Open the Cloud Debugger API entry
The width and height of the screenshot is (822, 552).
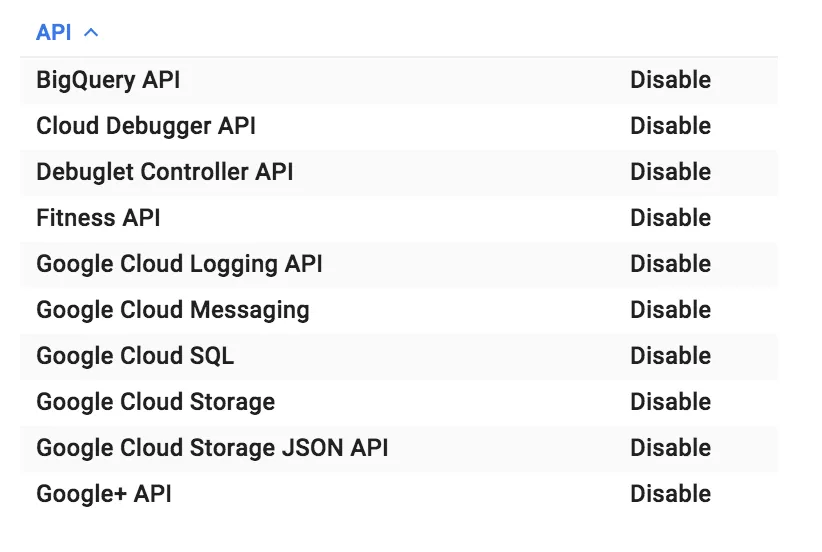pos(146,126)
